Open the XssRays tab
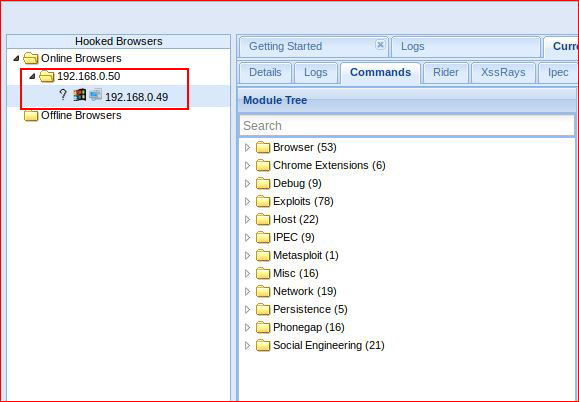 click(x=503, y=72)
